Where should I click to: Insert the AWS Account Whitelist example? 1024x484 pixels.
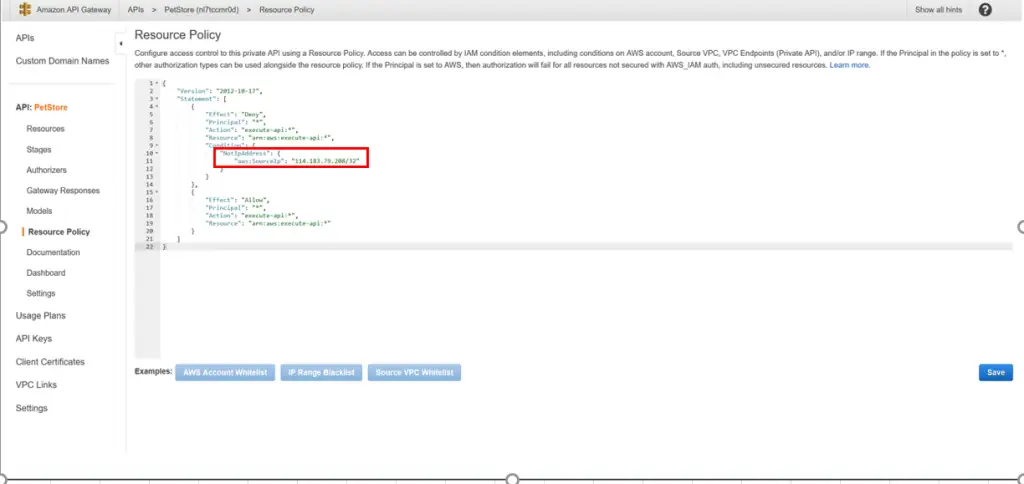coord(225,372)
